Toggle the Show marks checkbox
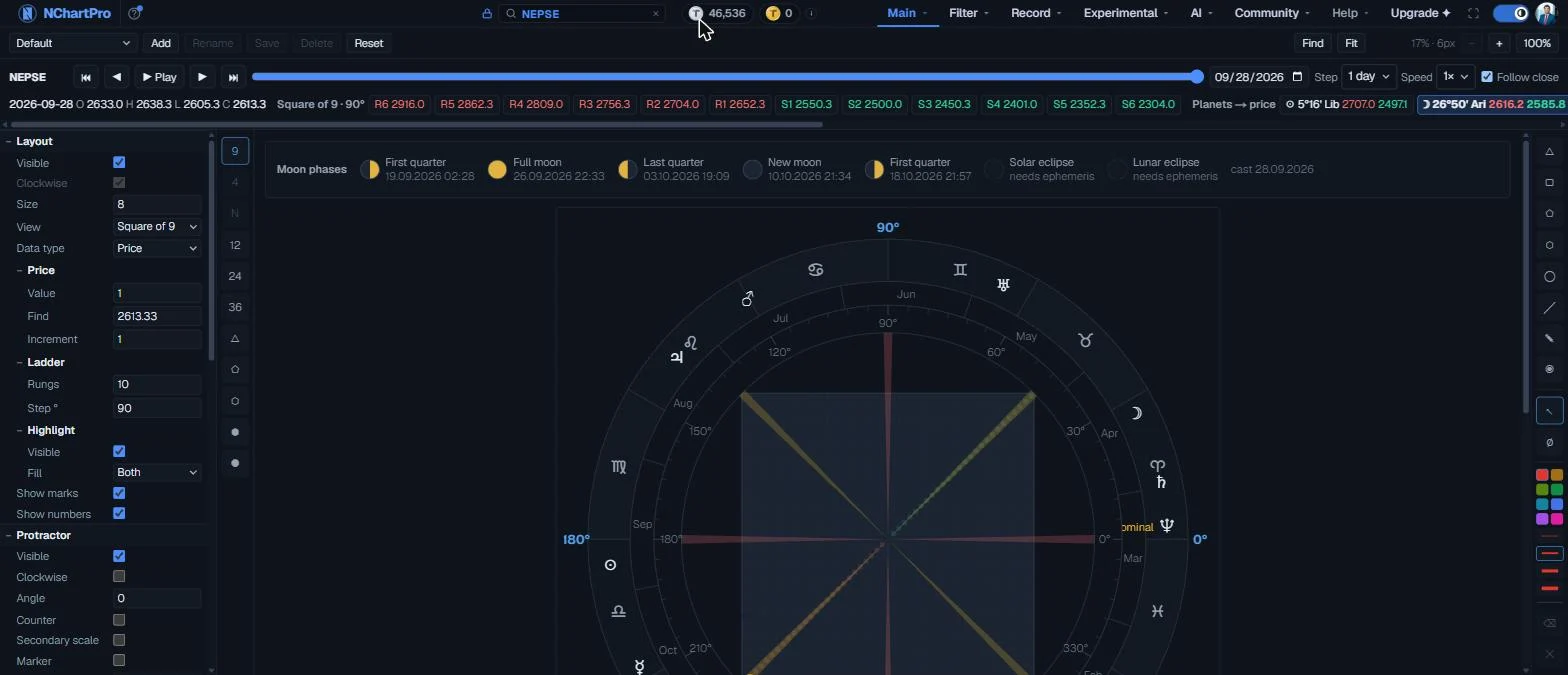 point(119,493)
